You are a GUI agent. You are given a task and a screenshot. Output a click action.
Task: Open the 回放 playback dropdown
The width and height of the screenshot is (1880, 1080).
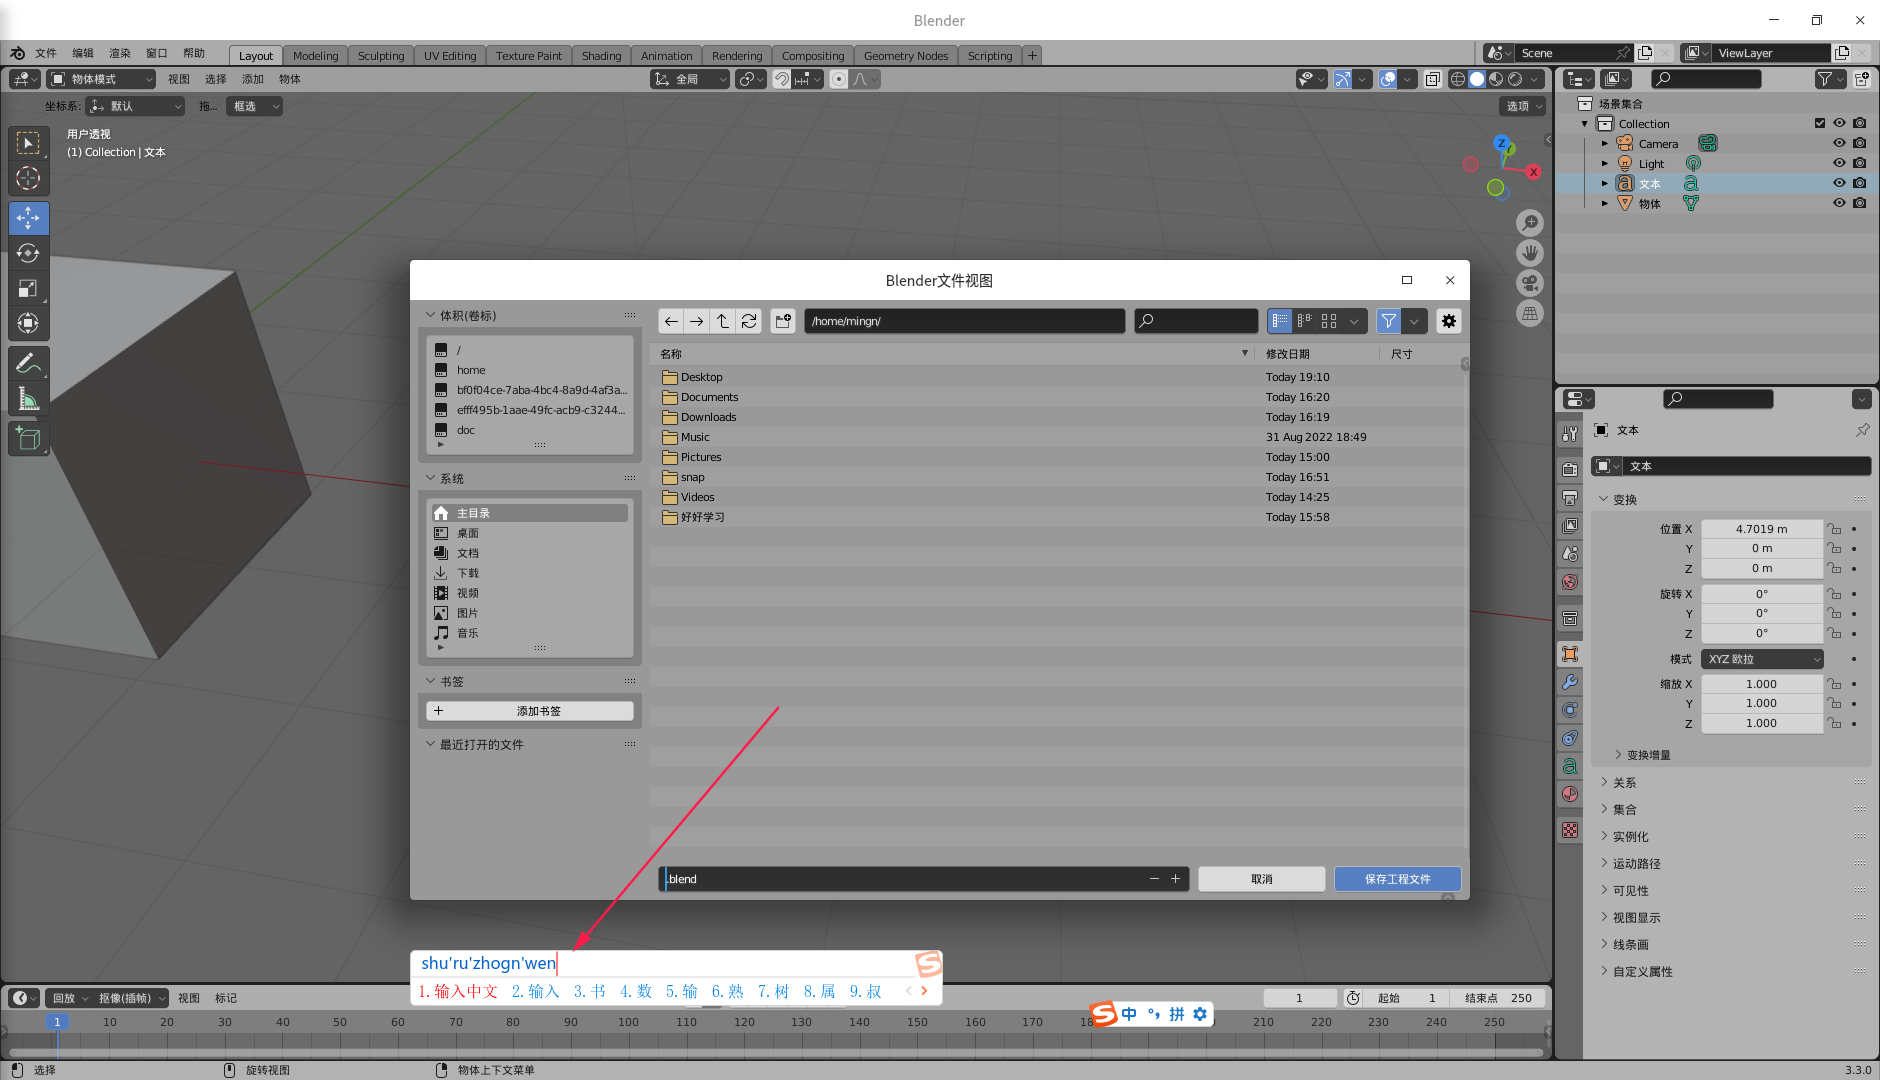(70, 998)
